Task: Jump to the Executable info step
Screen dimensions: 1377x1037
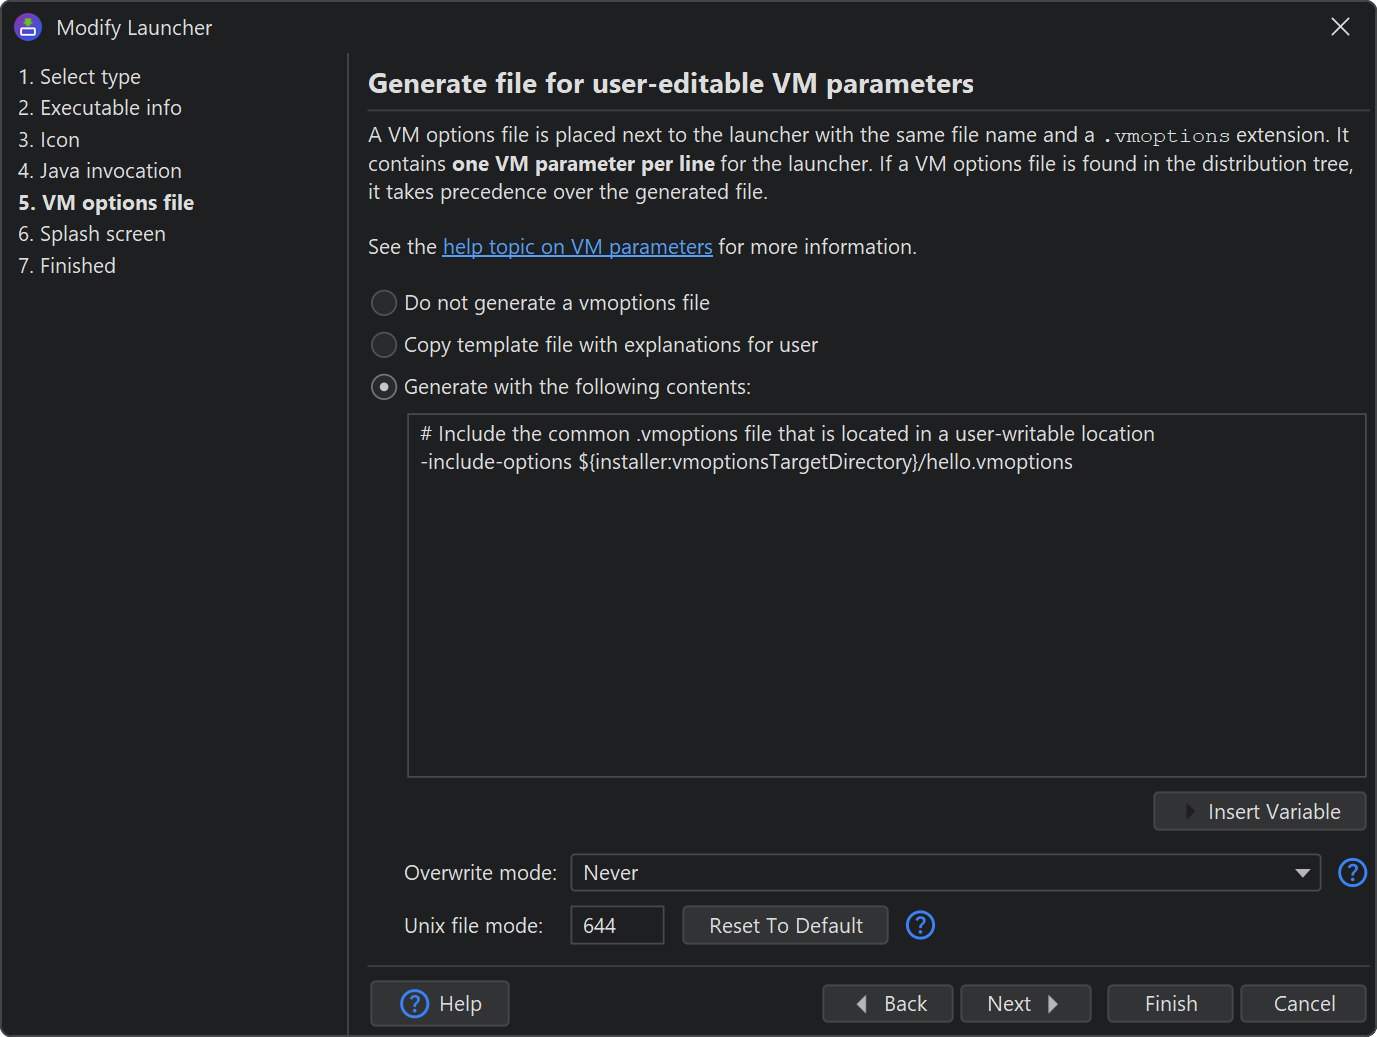Action: point(110,108)
